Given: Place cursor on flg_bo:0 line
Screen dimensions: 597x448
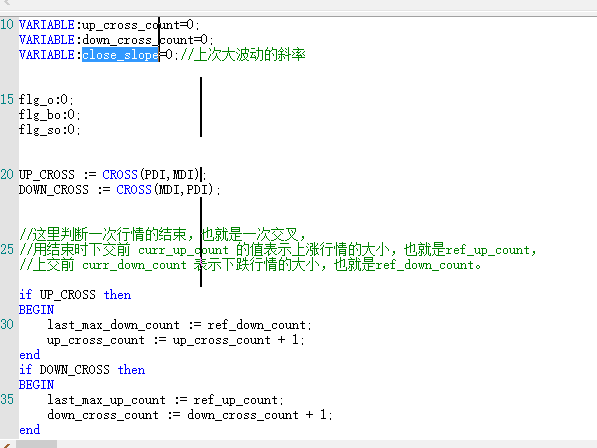Looking at the screenshot, I should coord(49,115).
